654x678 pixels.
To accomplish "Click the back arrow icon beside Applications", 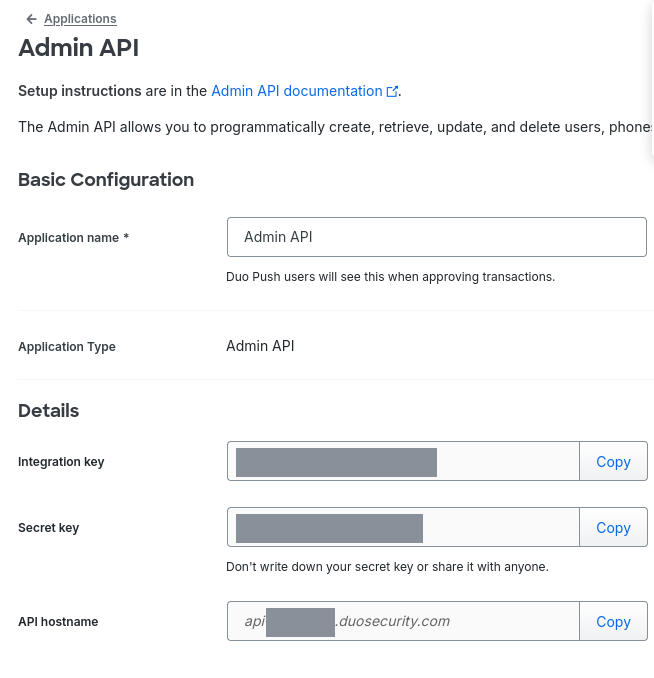I will pyautogui.click(x=31, y=19).
